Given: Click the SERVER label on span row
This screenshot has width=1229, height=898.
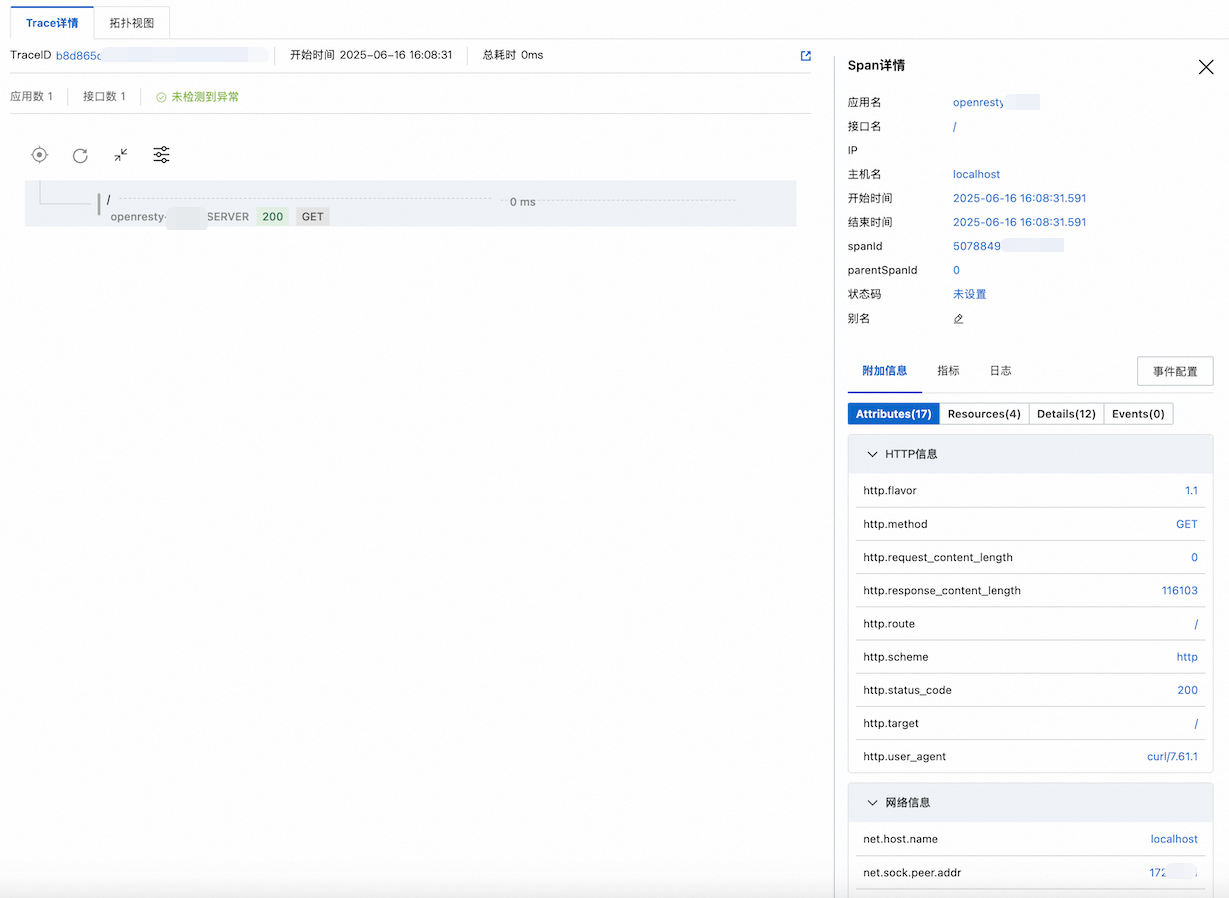Looking at the screenshot, I should 228,217.
